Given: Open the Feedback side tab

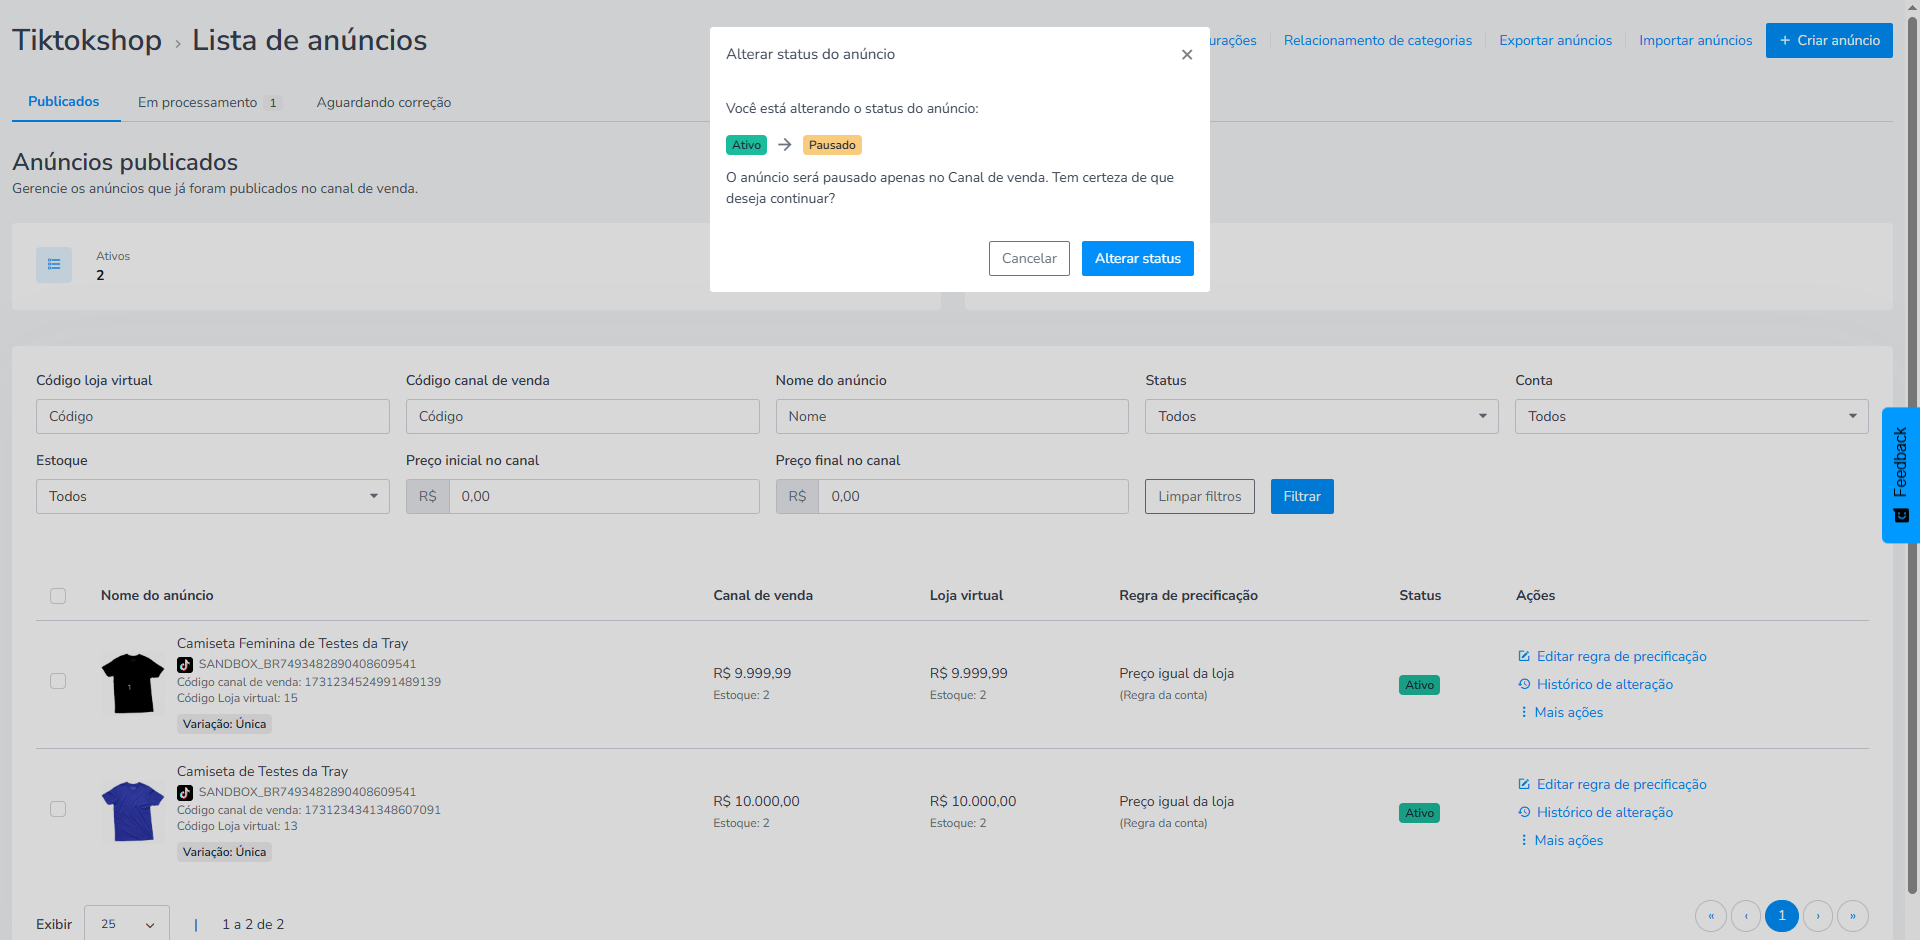Looking at the screenshot, I should [1900, 475].
